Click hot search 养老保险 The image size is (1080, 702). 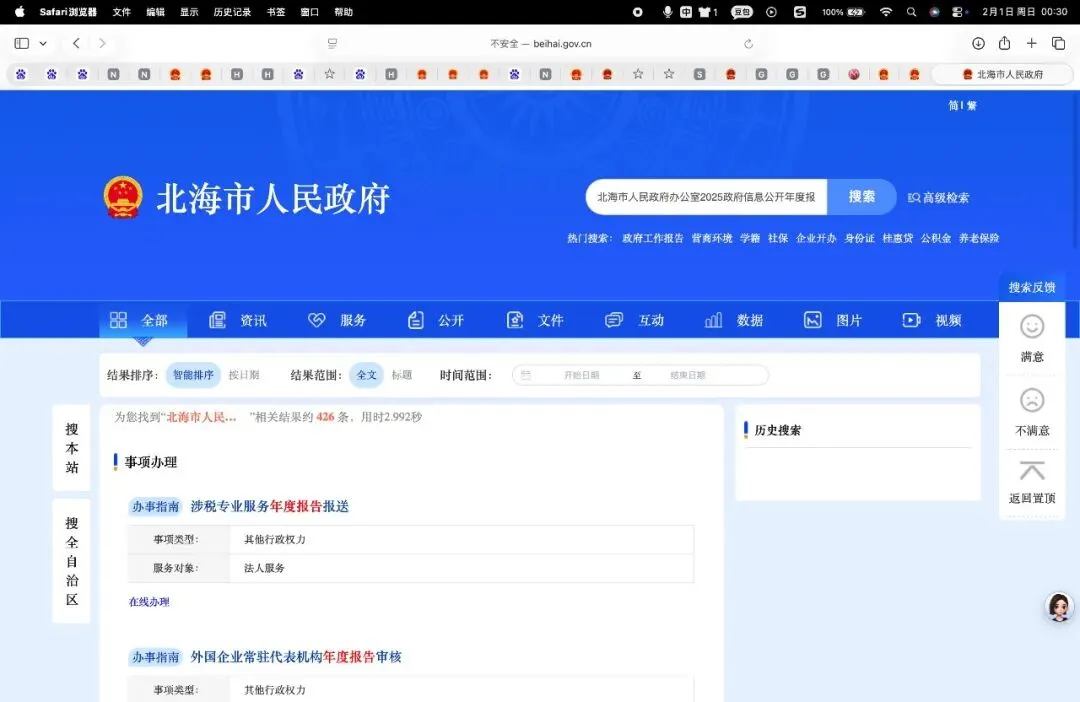(979, 238)
